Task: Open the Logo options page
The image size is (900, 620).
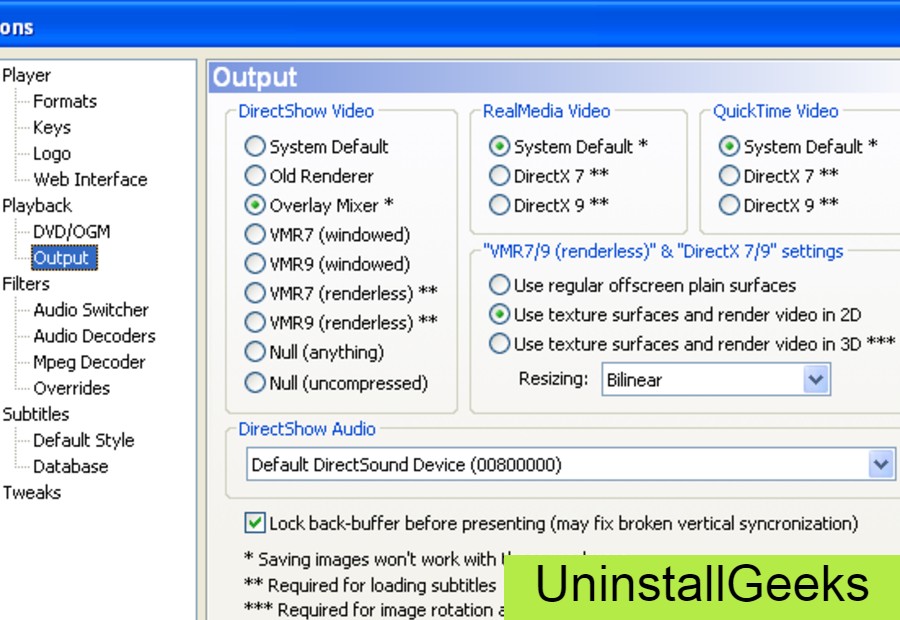Action: pos(52,153)
